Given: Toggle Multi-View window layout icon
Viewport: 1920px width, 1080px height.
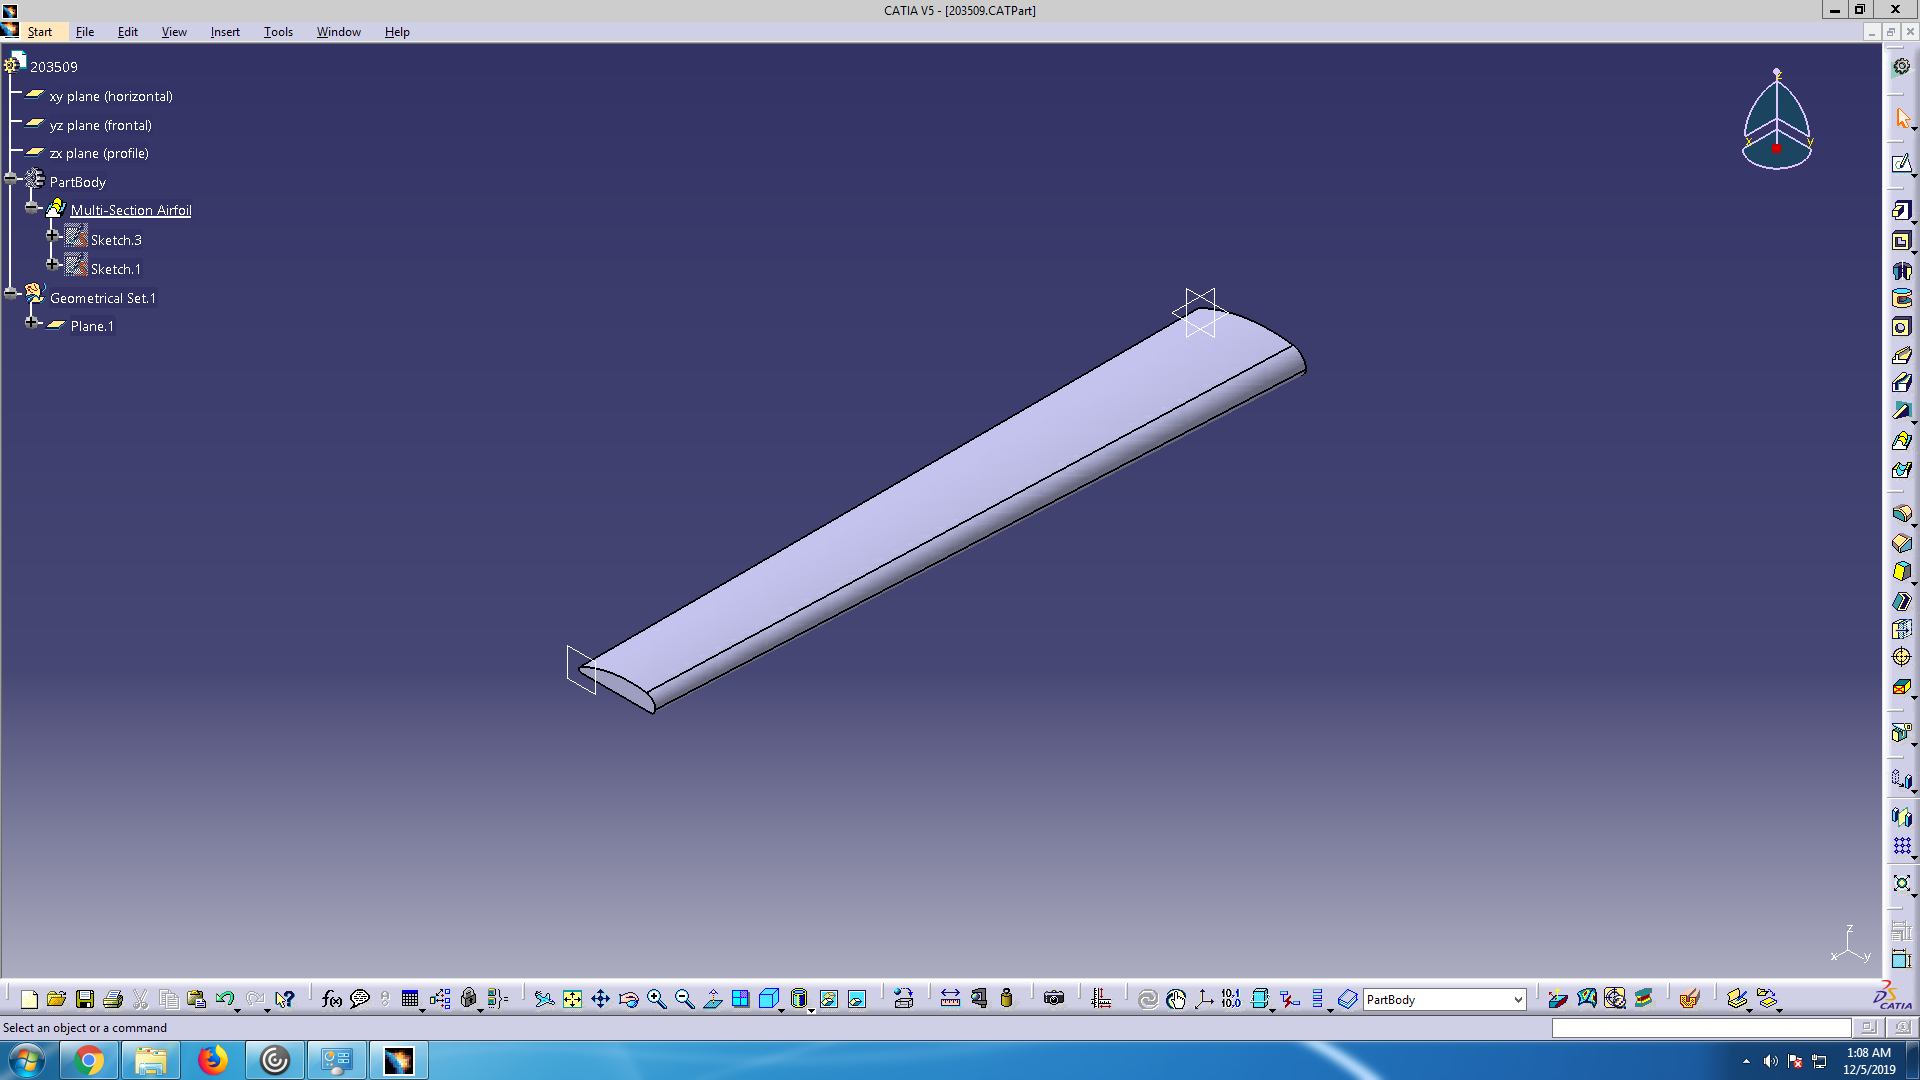Looking at the screenshot, I should tap(740, 999).
